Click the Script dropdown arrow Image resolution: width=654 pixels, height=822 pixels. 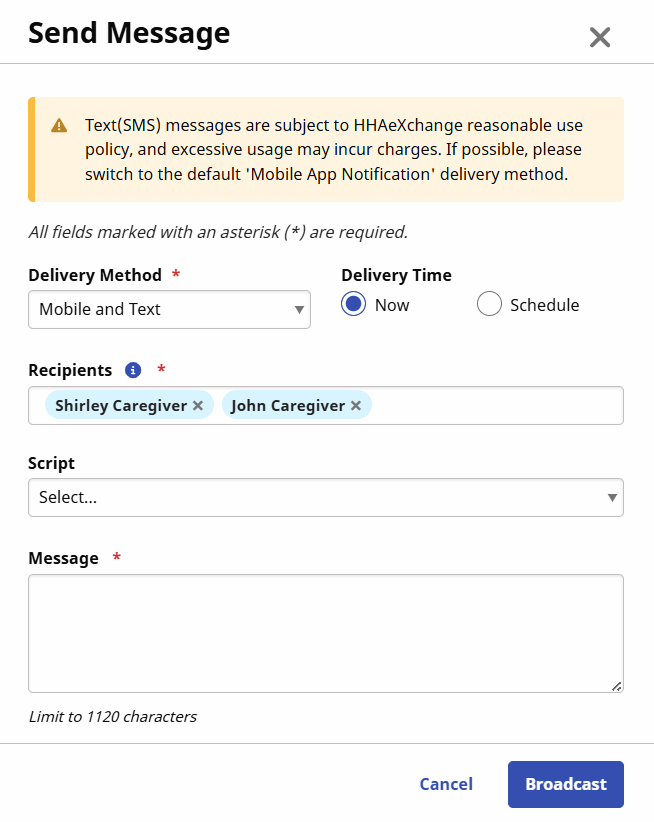610,497
